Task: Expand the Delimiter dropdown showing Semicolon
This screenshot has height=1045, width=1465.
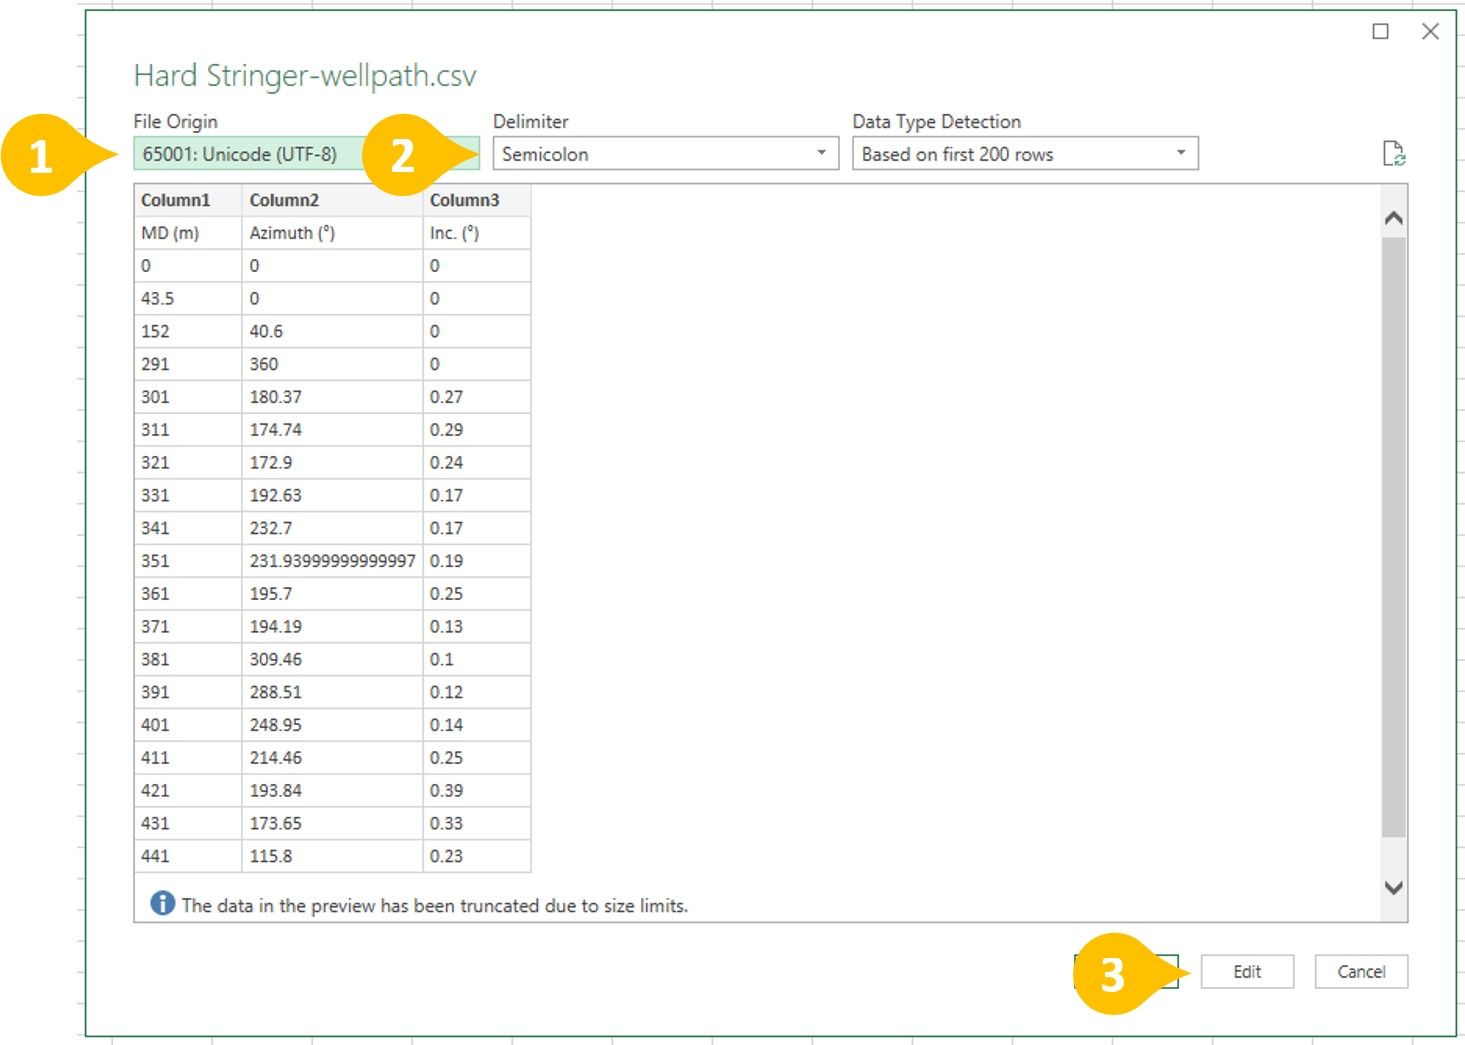Action: tap(665, 154)
